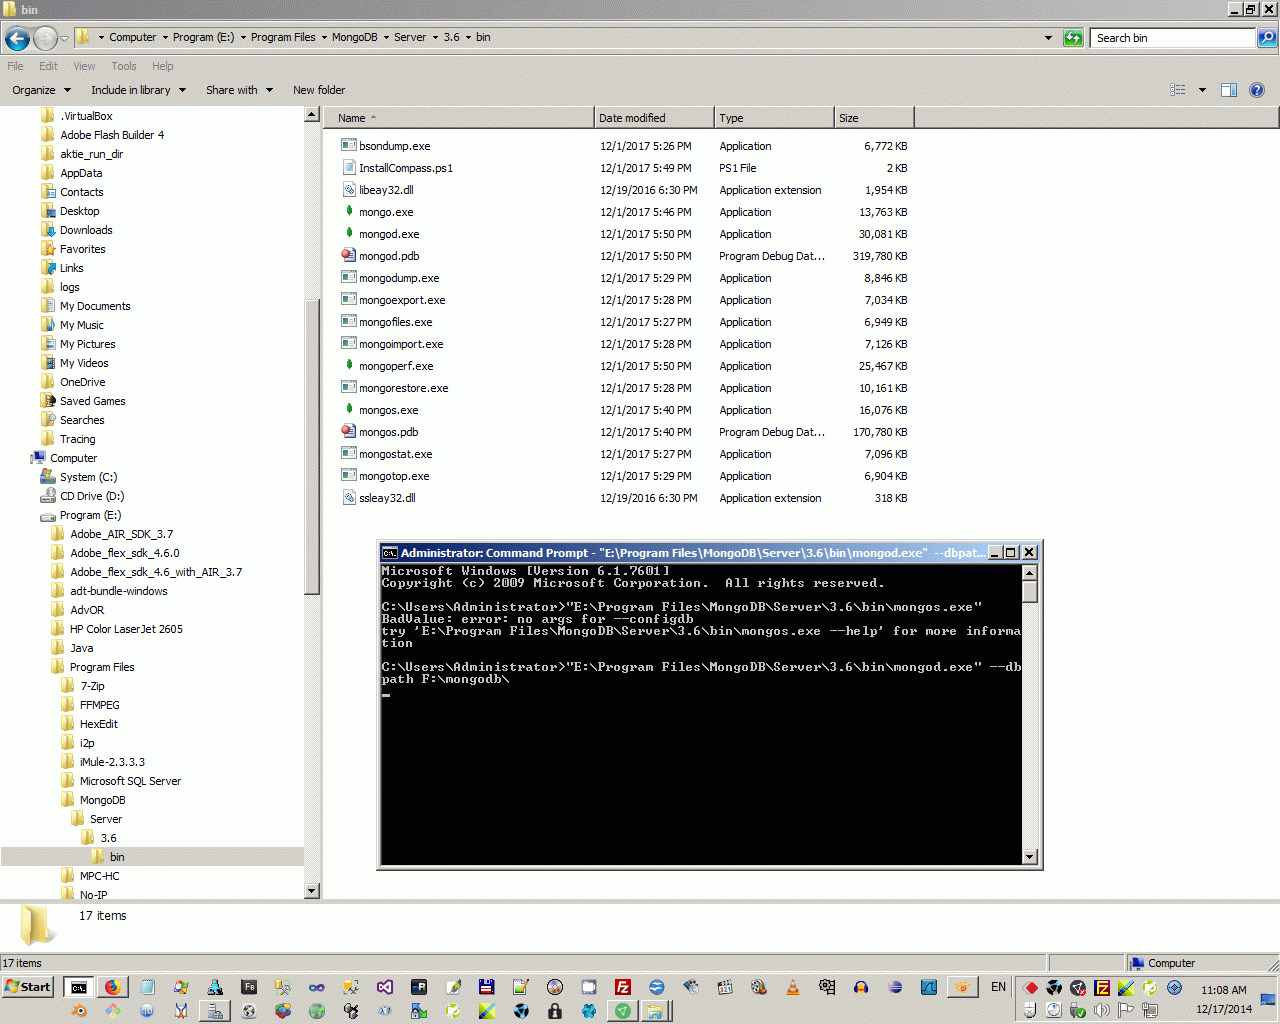Viewport: 1280px width, 1024px height.
Task: Select MongoDB folder in tree
Action: coord(102,800)
